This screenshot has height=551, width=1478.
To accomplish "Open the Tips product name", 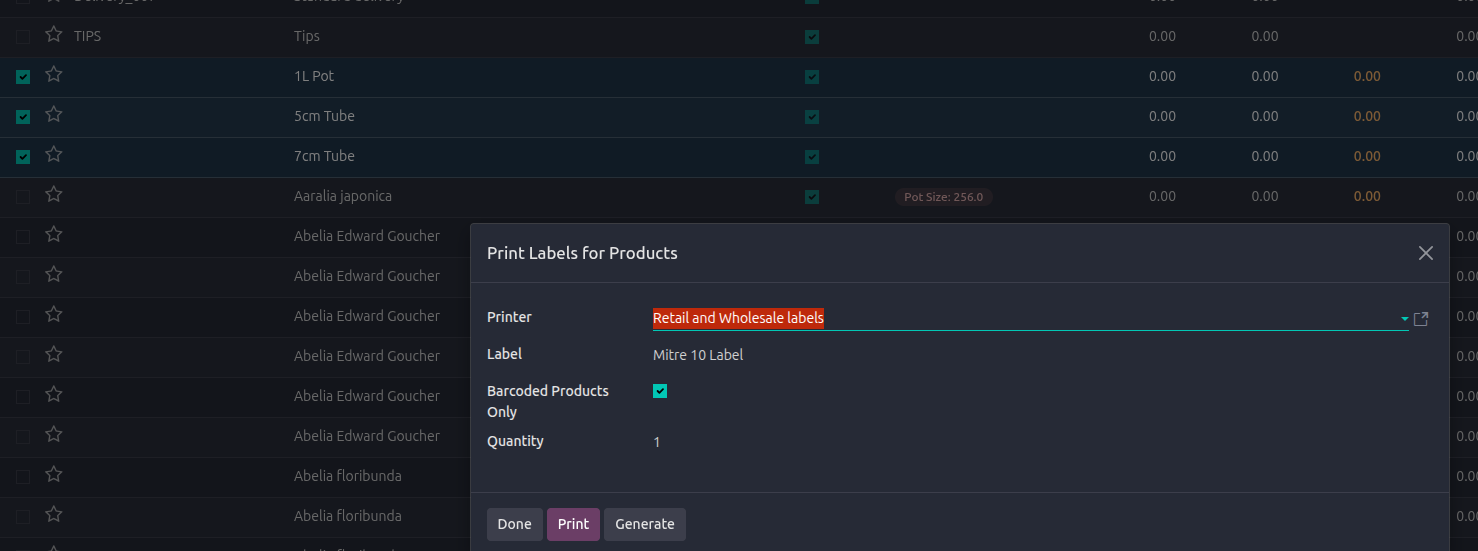I will 307,36.
